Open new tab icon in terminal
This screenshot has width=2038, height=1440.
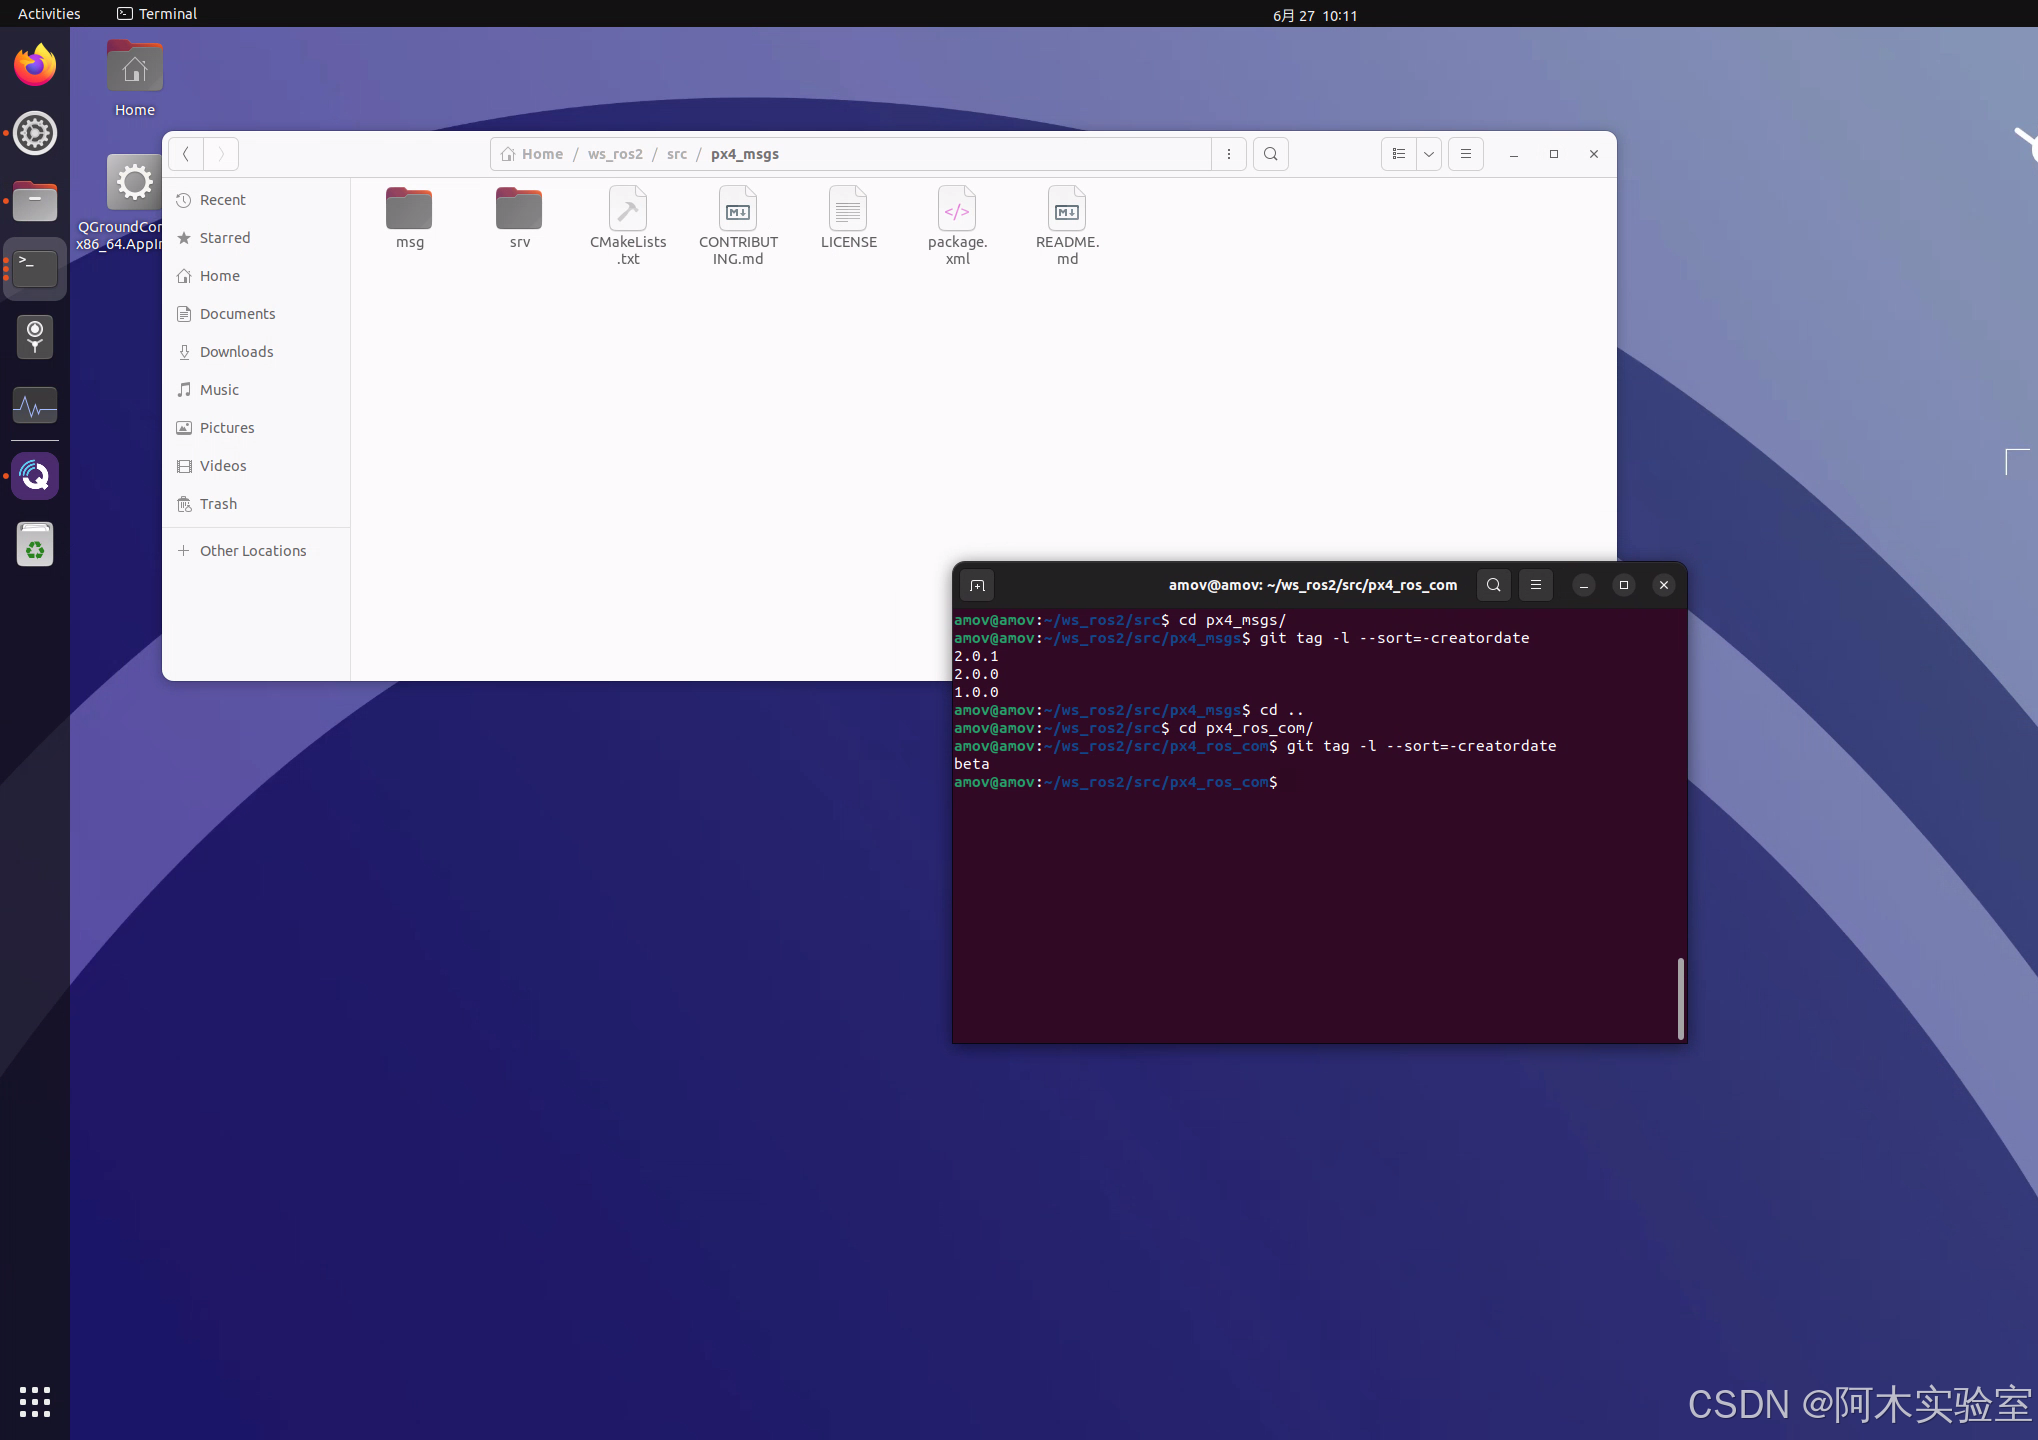coord(977,585)
